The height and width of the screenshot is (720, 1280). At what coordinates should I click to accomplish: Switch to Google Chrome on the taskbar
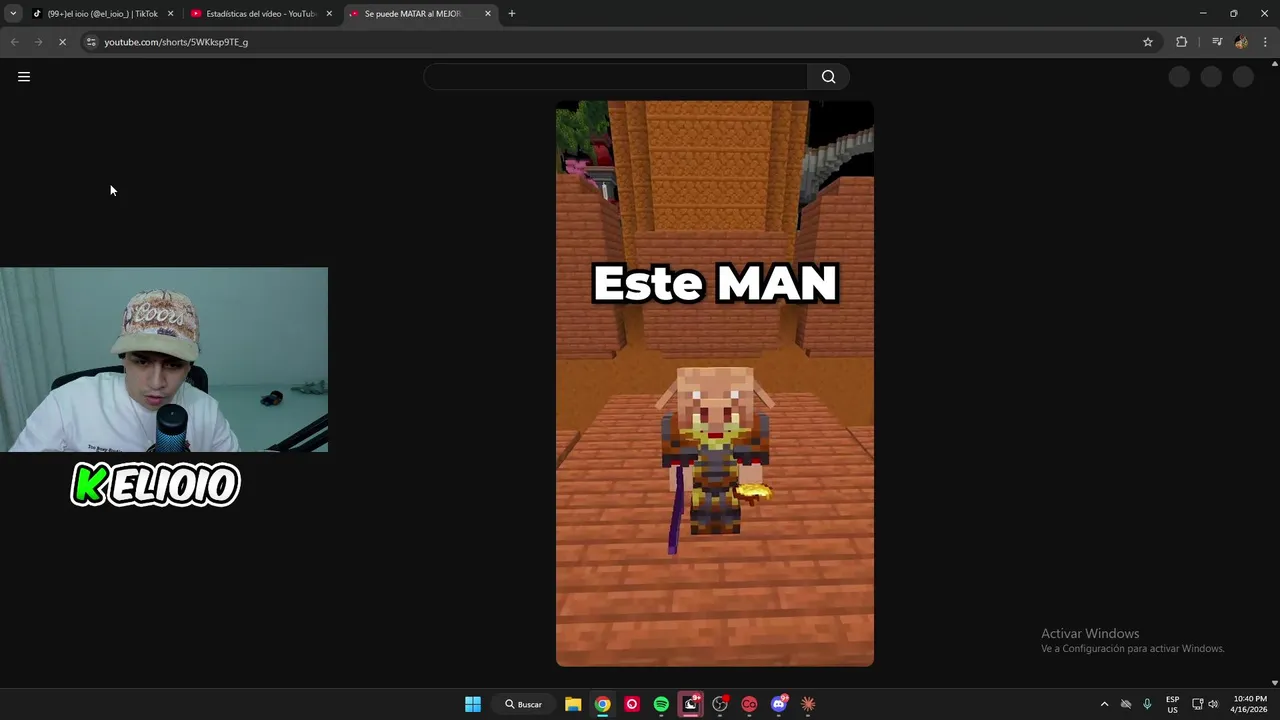(602, 704)
